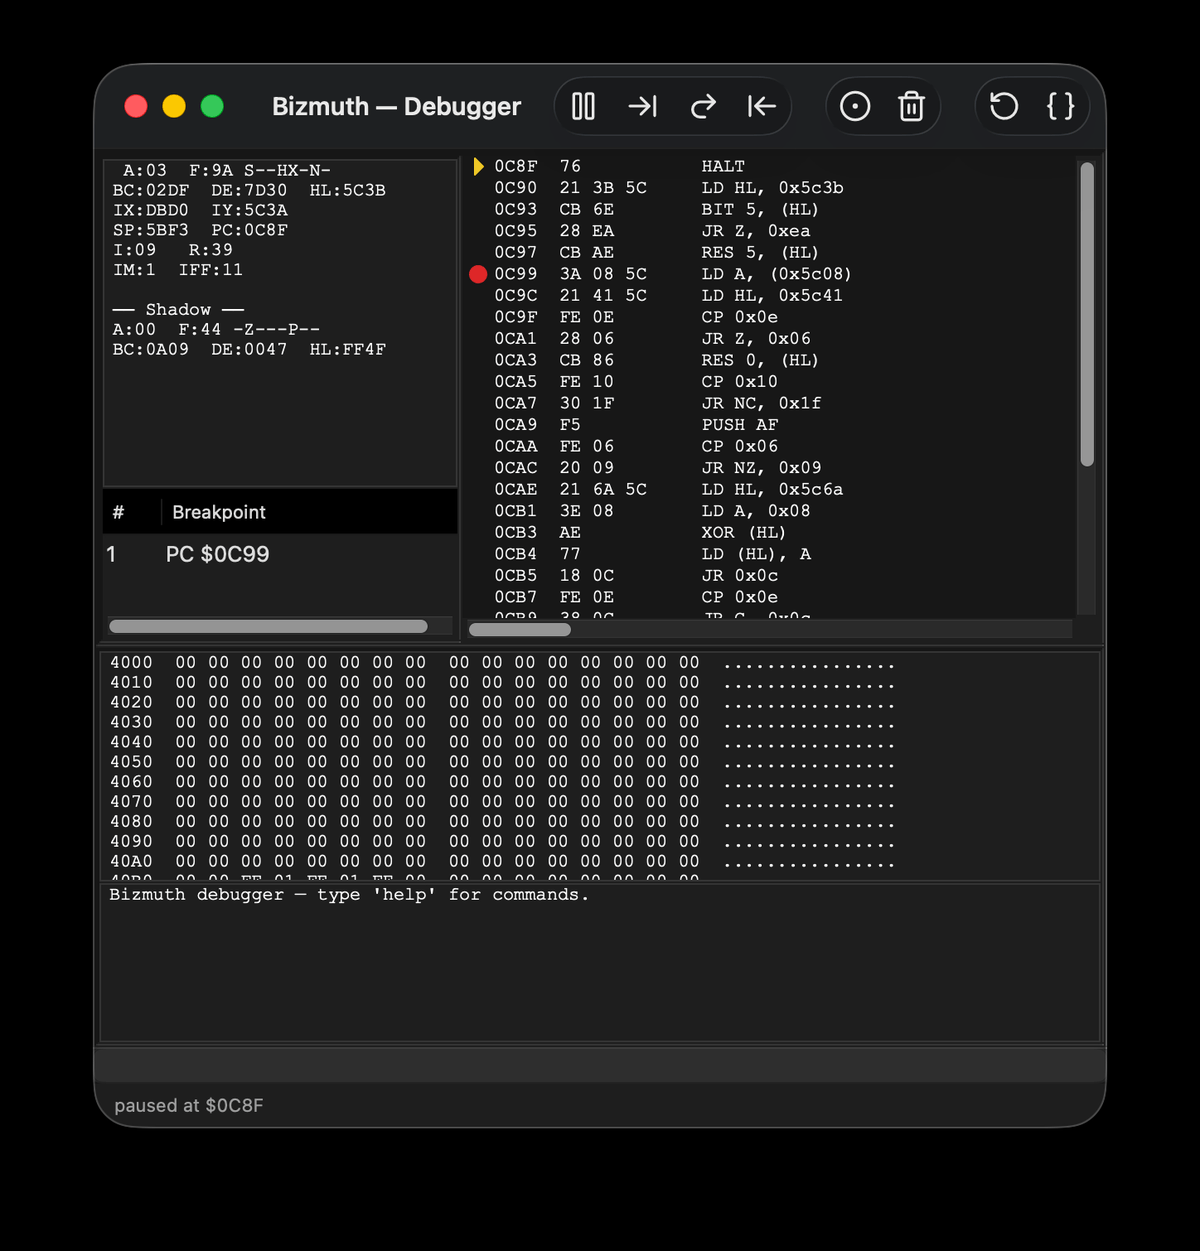
Task: Click the Breakpoint column header
Action: tap(219, 512)
